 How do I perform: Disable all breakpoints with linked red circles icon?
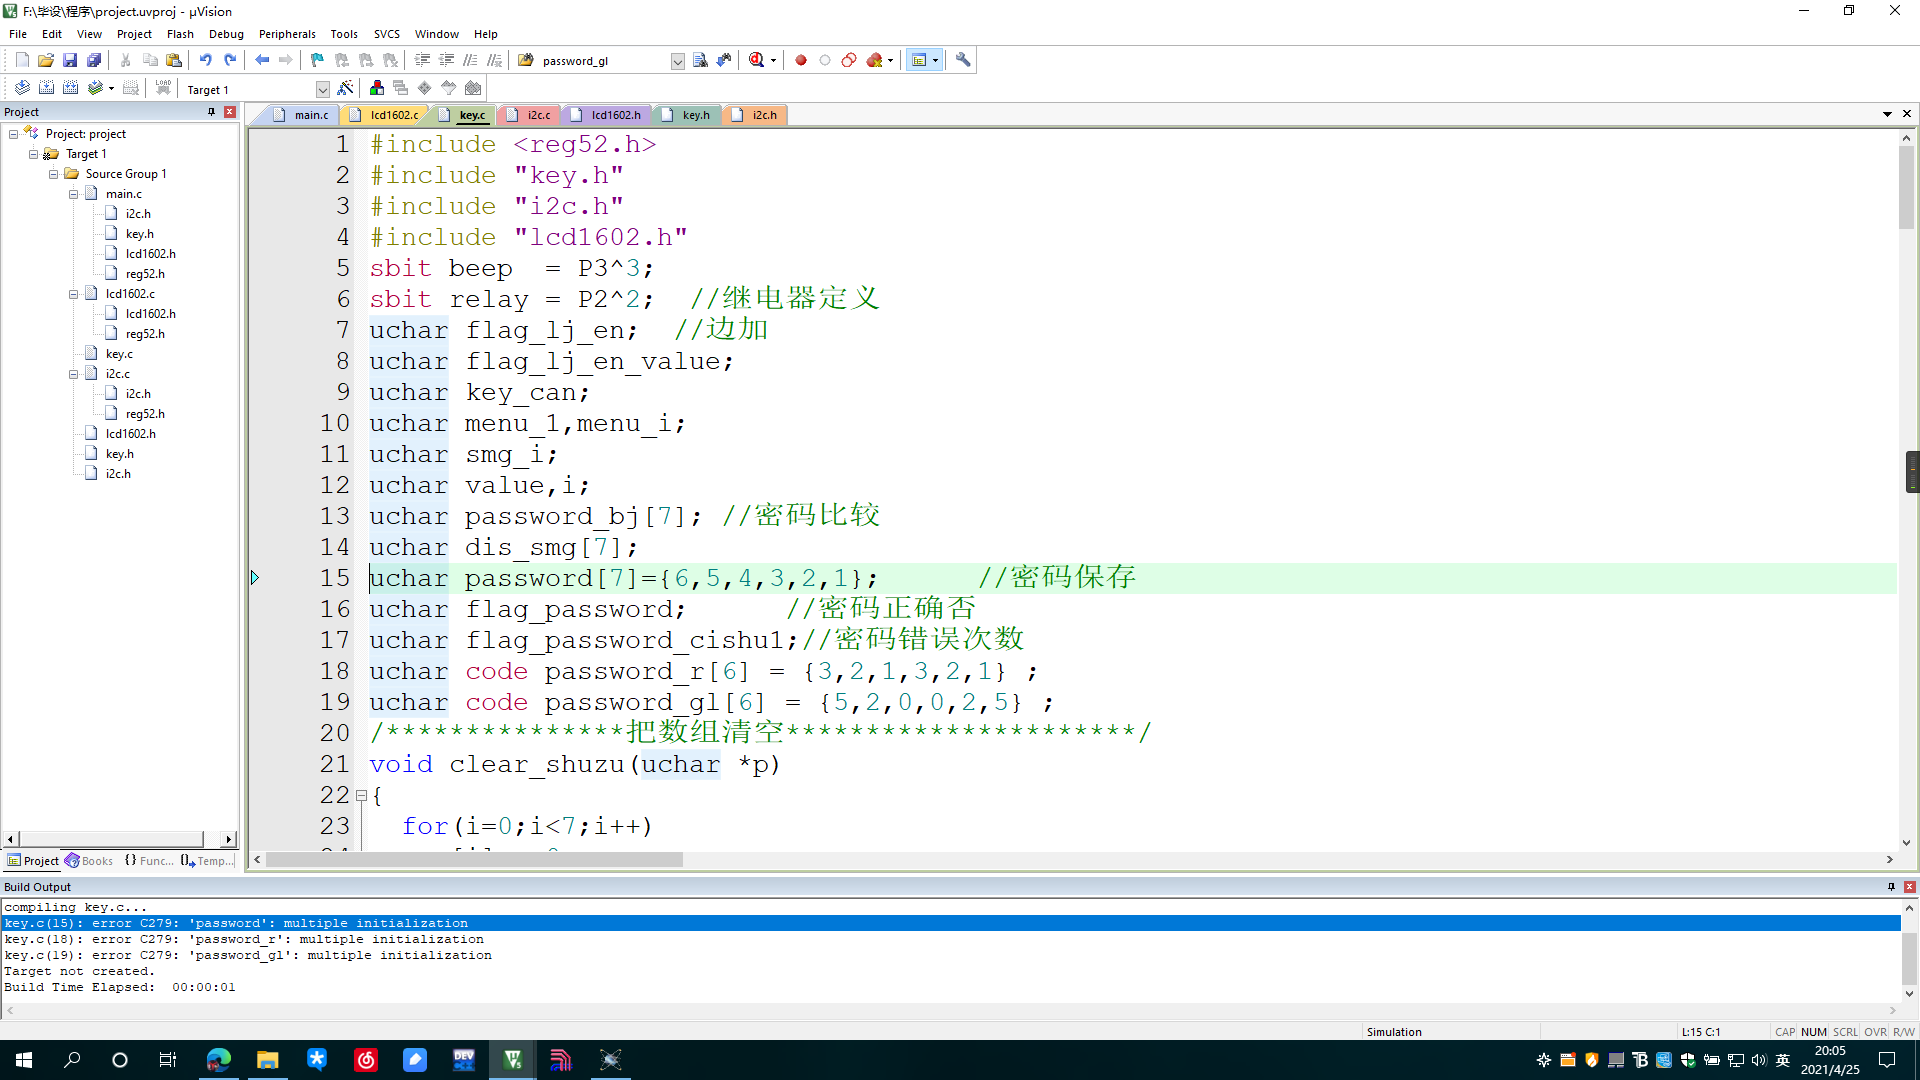tap(849, 60)
